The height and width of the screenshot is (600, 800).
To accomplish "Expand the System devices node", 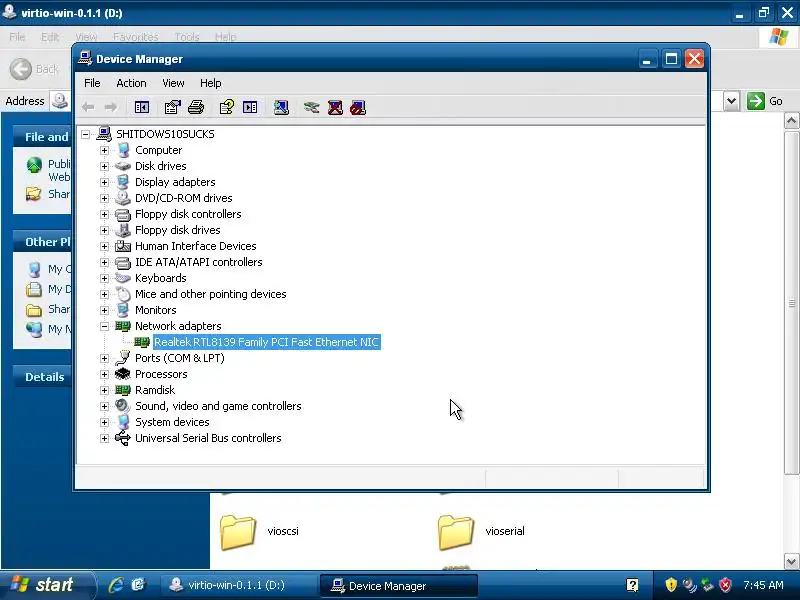I will [x=104, y=422].
